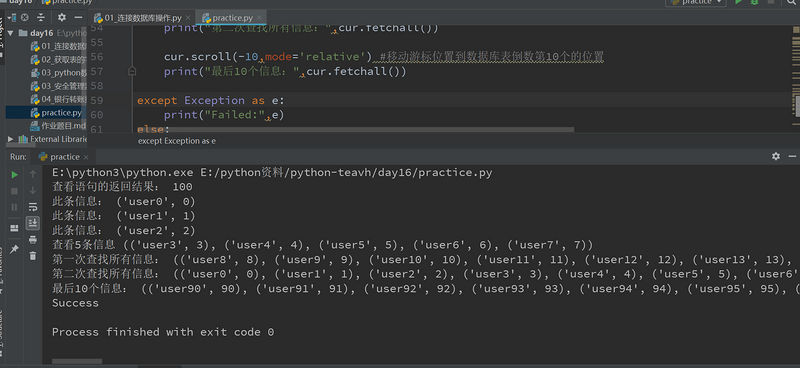800x368 pixels.
Task: Open the 01_ file in Project tree
Action: [x=58, y=46]
